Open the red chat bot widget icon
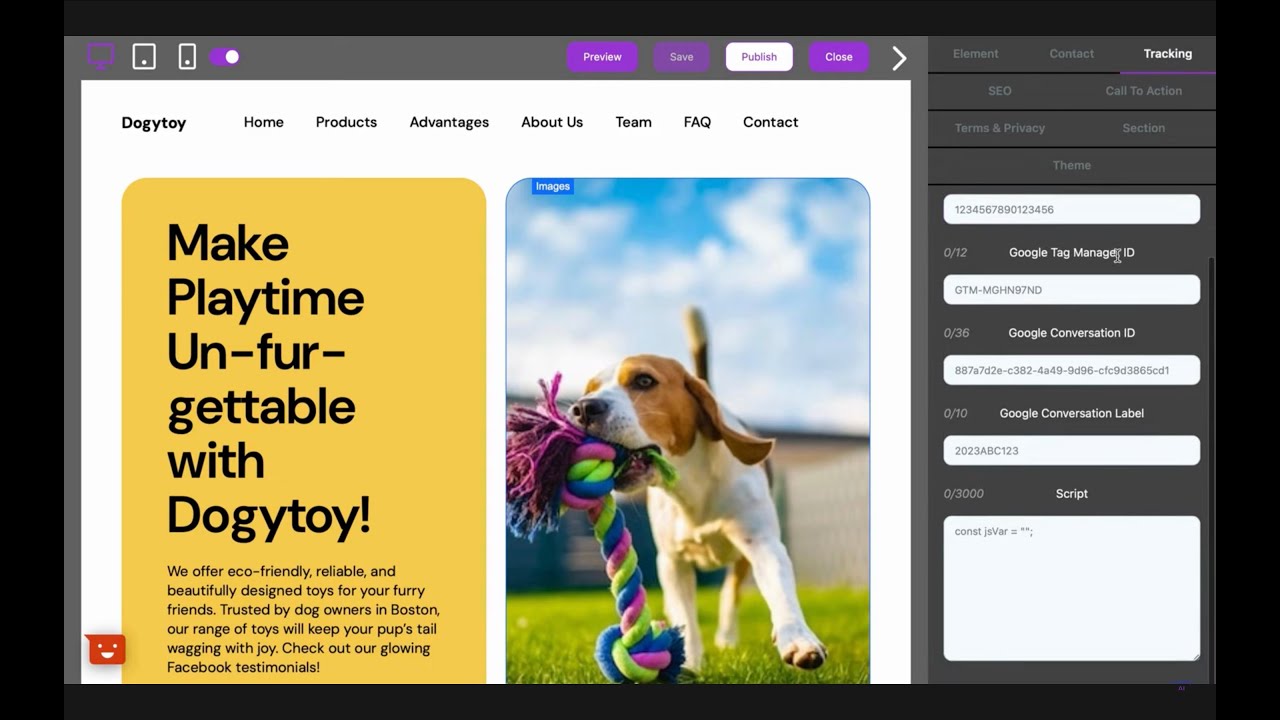 106,650
